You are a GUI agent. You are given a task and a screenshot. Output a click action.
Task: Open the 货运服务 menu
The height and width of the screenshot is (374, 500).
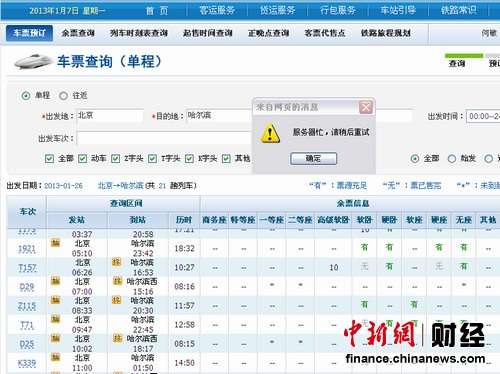[277, 11]
